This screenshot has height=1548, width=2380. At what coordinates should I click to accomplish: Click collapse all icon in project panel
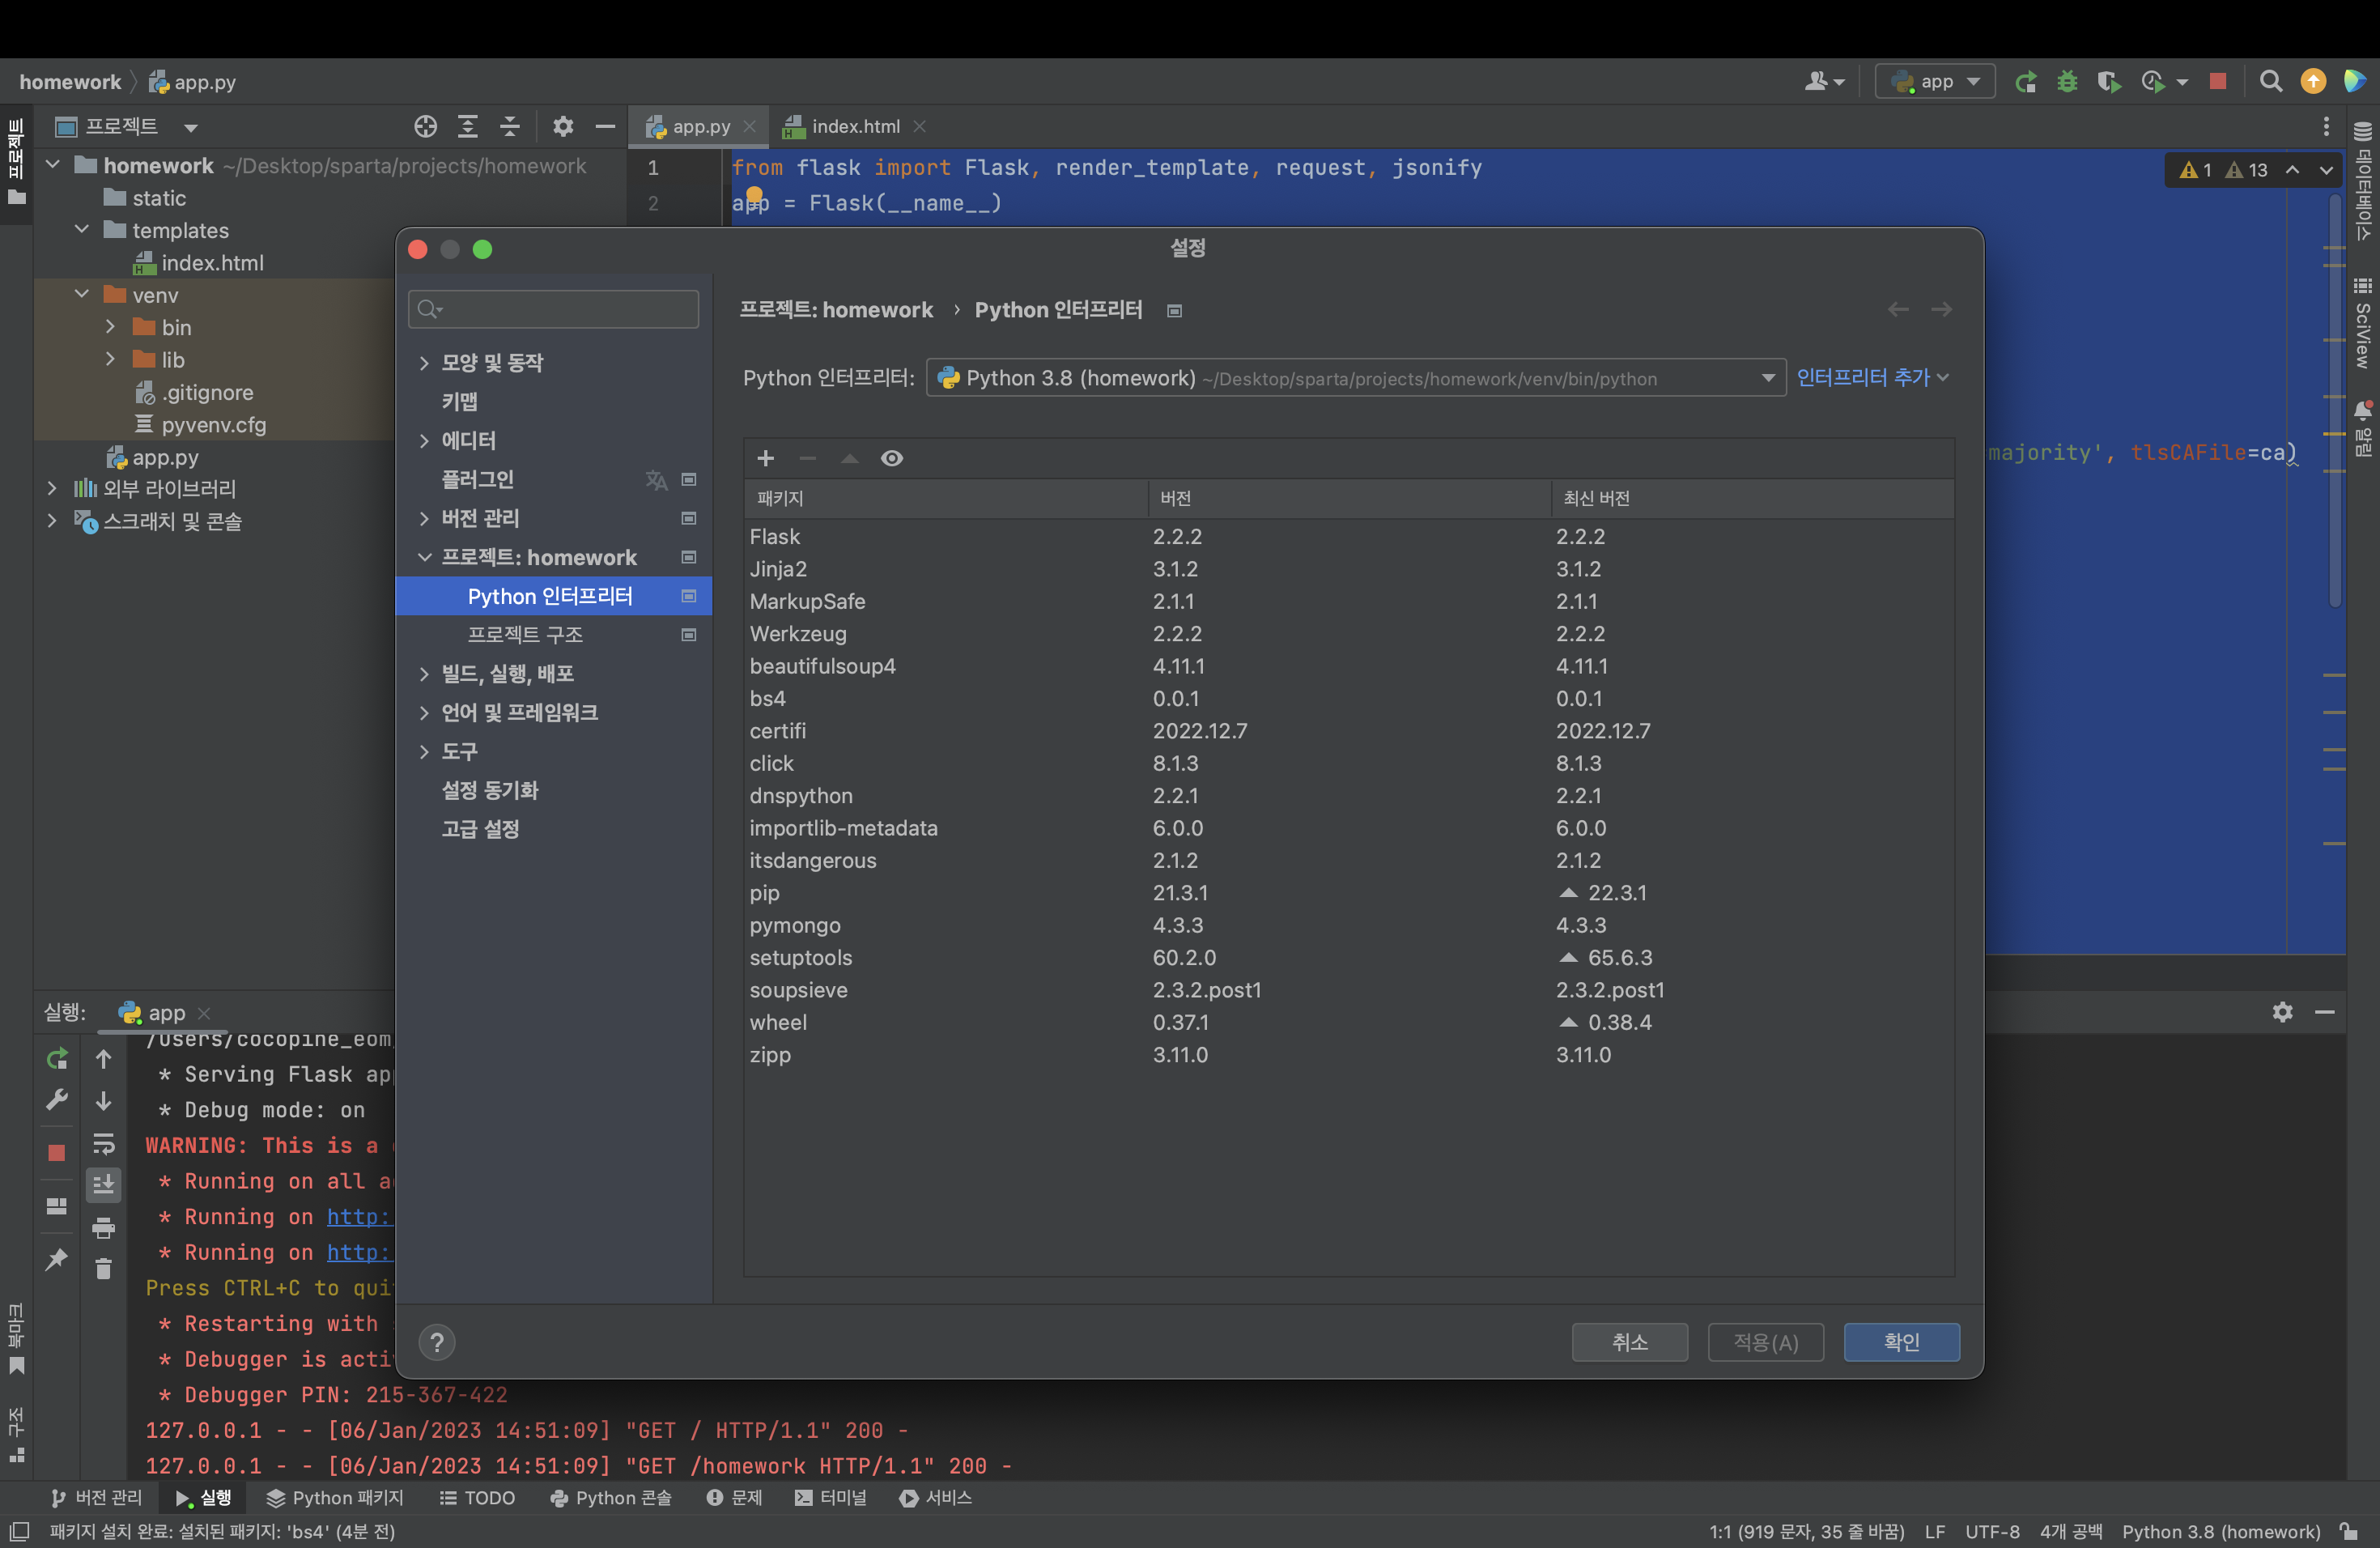[510, 126]
